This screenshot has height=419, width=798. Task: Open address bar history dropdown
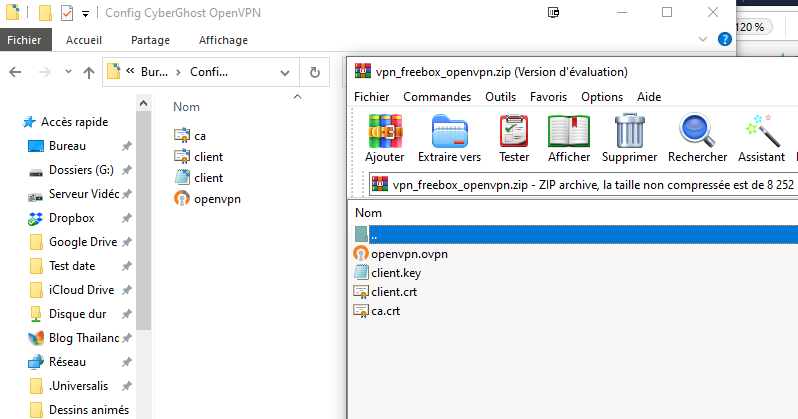(285, 73)
